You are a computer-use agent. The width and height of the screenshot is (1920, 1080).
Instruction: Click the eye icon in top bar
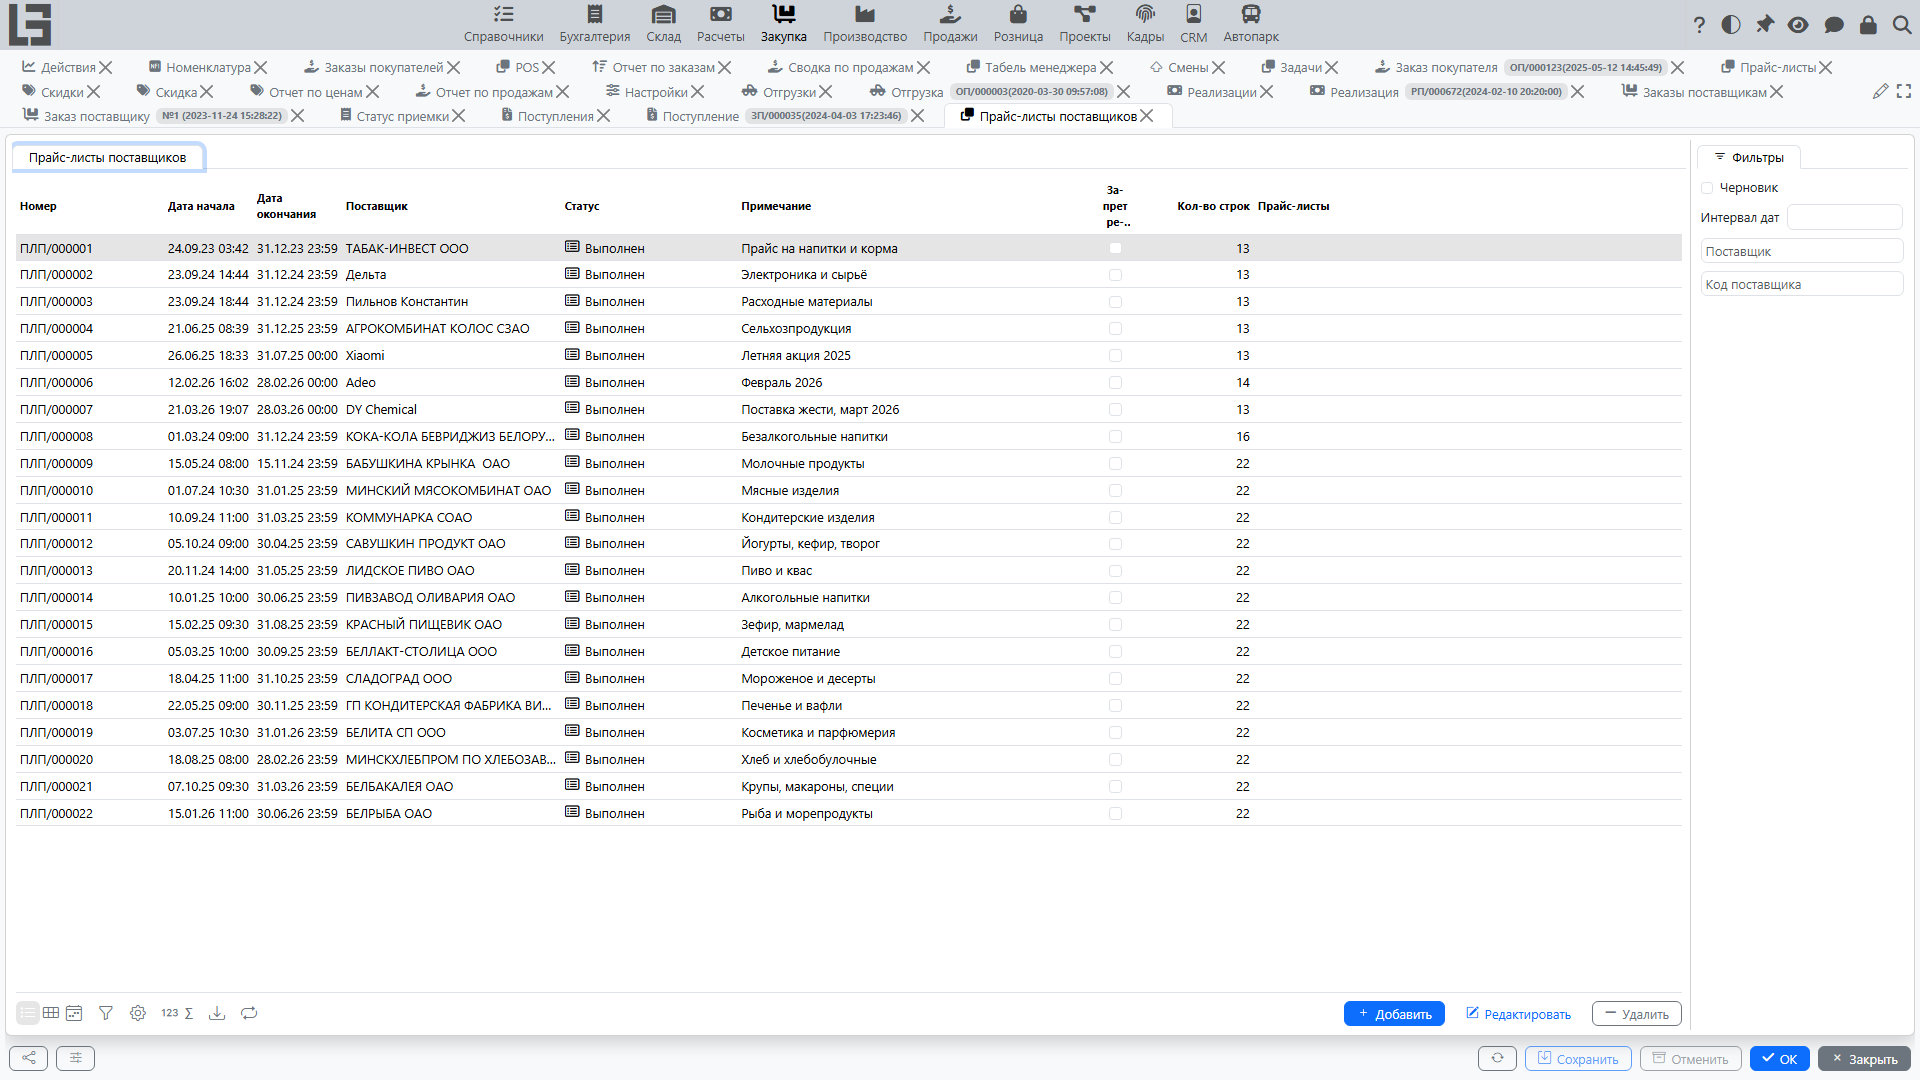(1798, 25)
